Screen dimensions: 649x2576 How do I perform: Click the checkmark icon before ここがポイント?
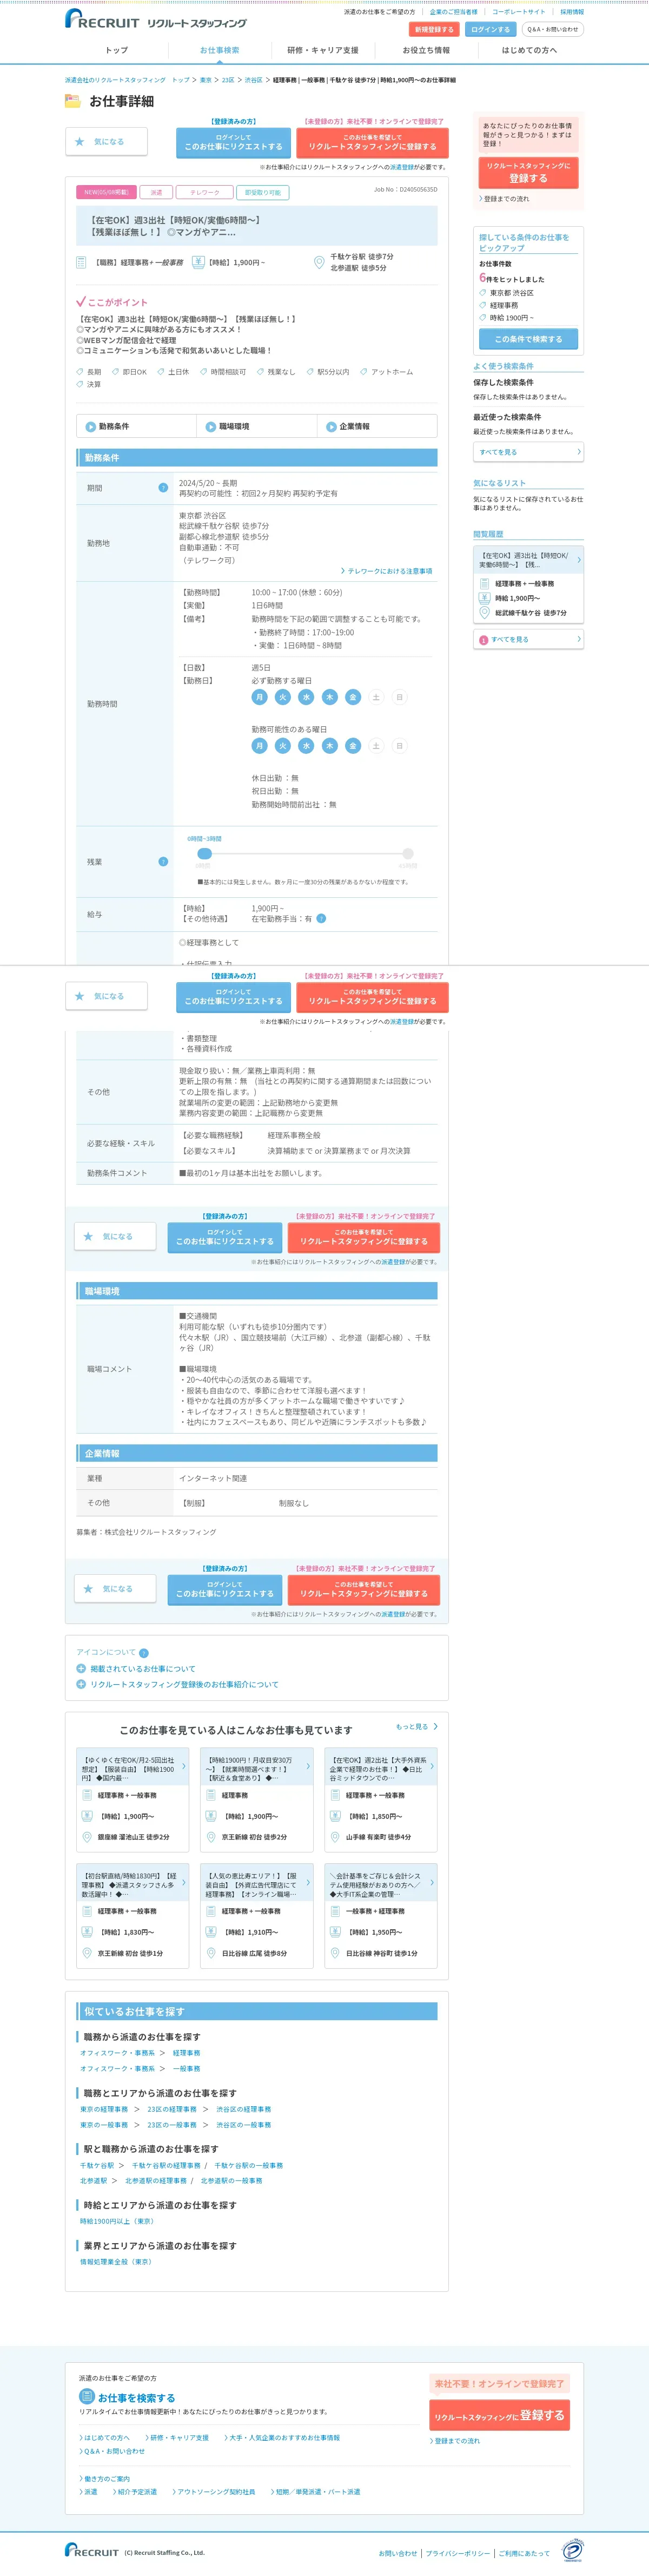click(x=81, y=301)
